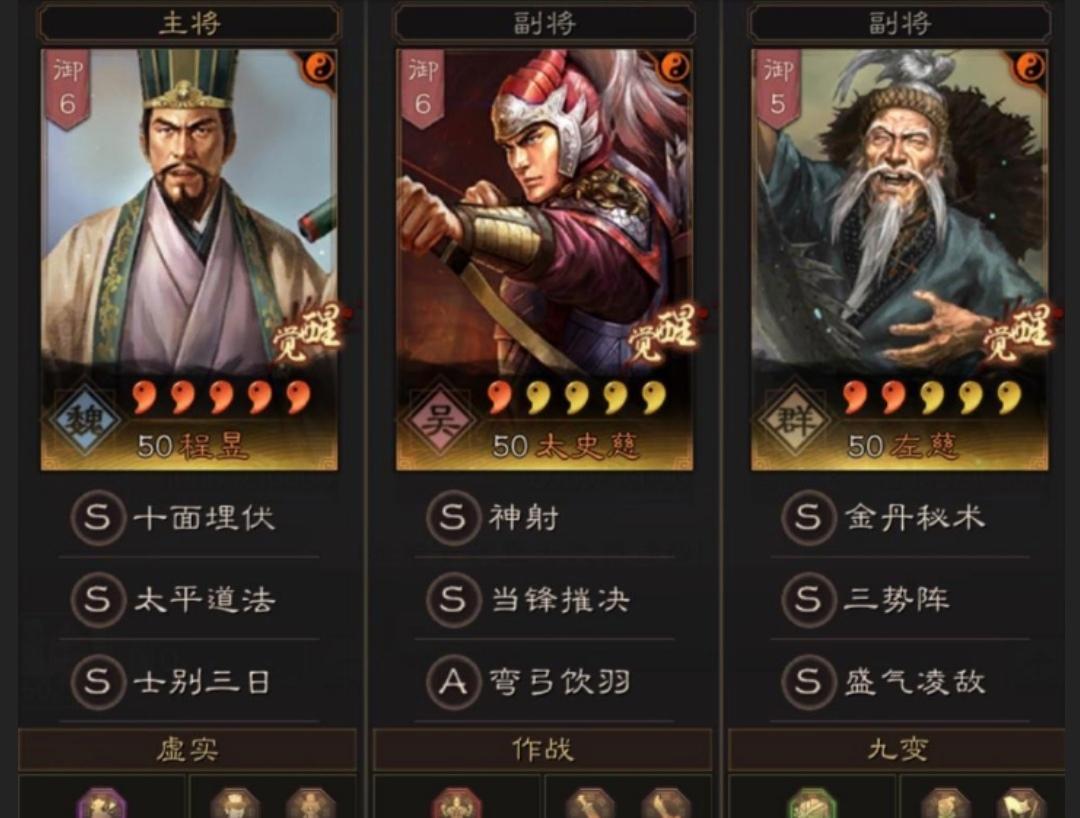Click the S rank icon beside 神射
The width and height of the screenshot is (1080, 818).
point(453,517)
